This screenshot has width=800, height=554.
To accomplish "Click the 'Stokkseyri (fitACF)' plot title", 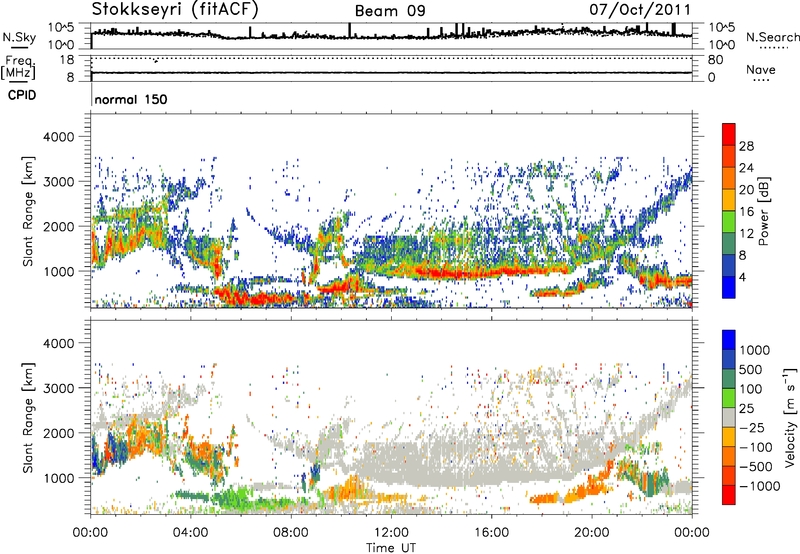I will [x=175, y=9].
